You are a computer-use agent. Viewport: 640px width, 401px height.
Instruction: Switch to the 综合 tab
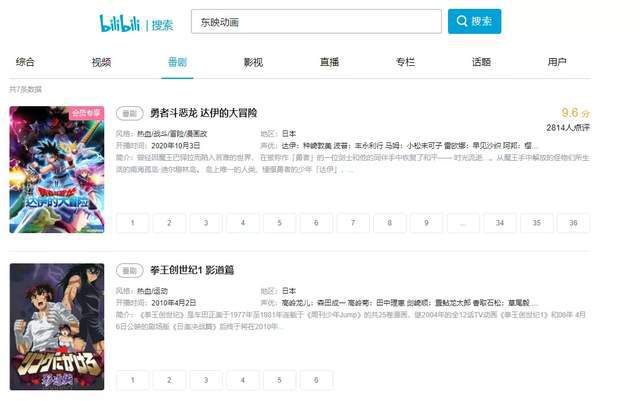(25, 62)
